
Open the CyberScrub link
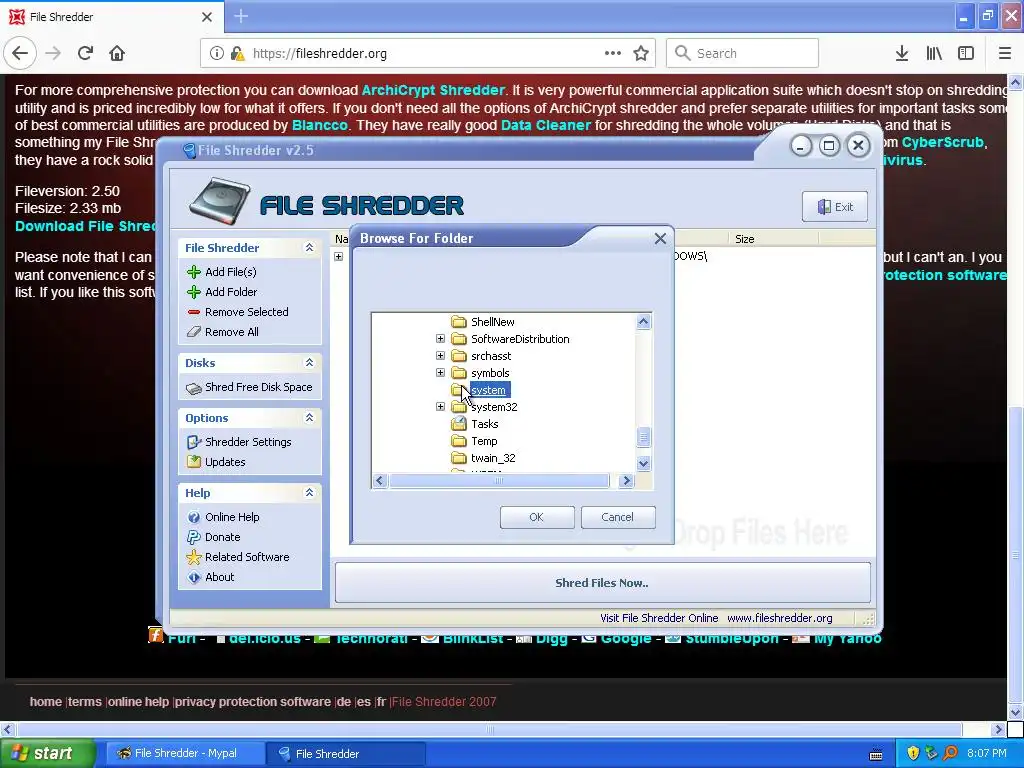point(942,142)
